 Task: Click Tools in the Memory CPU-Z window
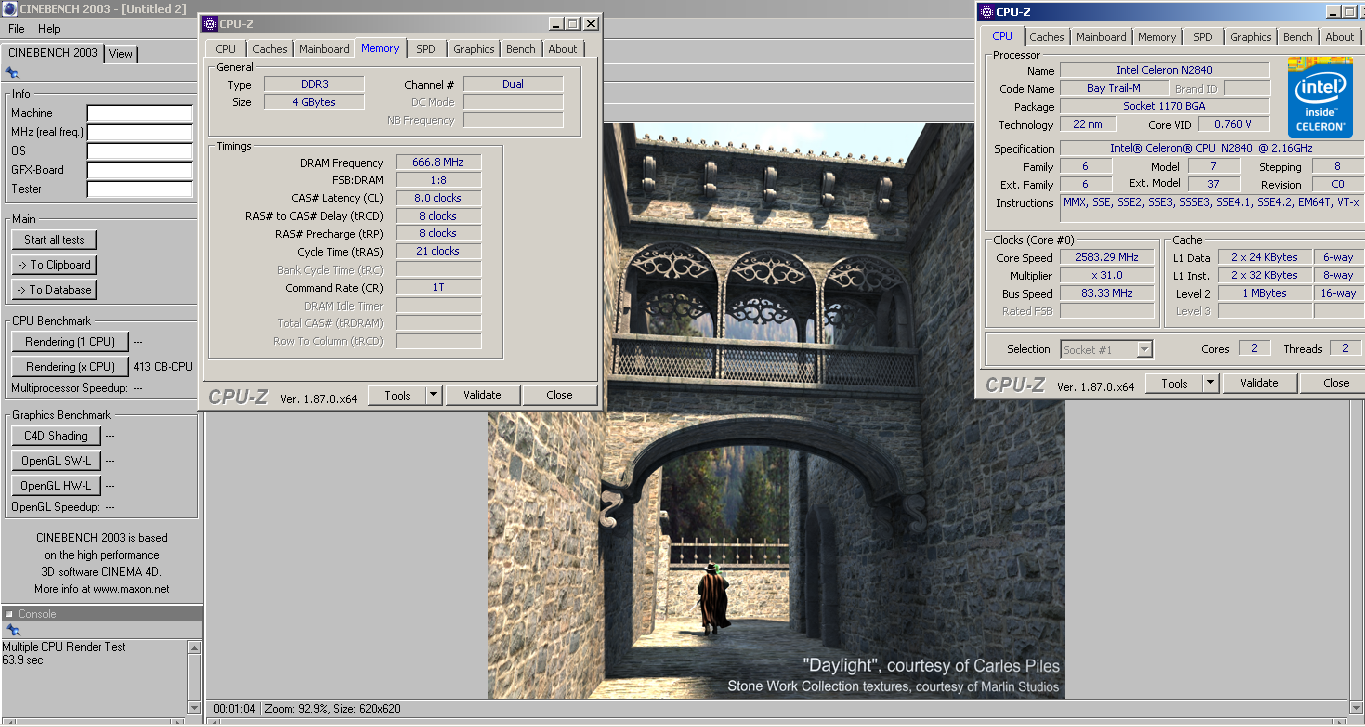tap(397, 395)
